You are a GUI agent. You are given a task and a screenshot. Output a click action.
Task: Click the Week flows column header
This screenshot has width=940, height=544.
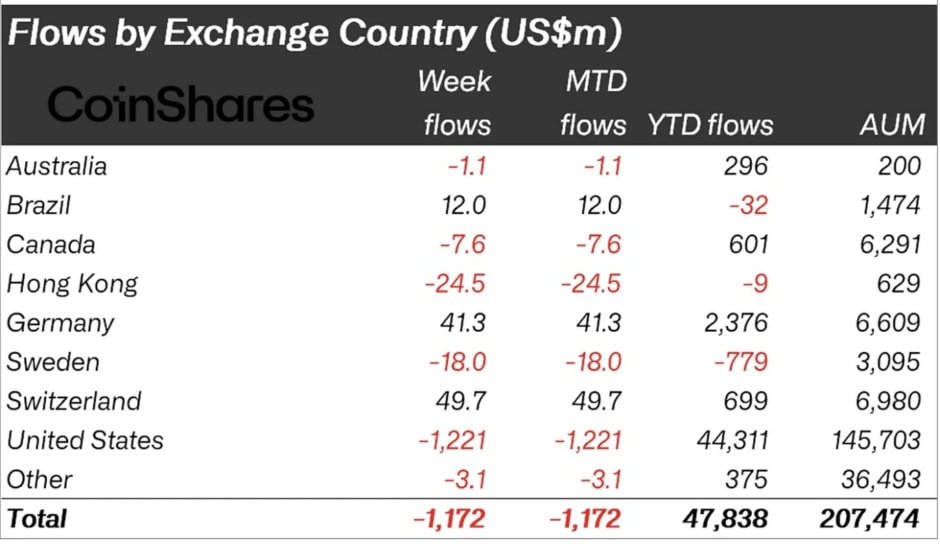(455, 103)
